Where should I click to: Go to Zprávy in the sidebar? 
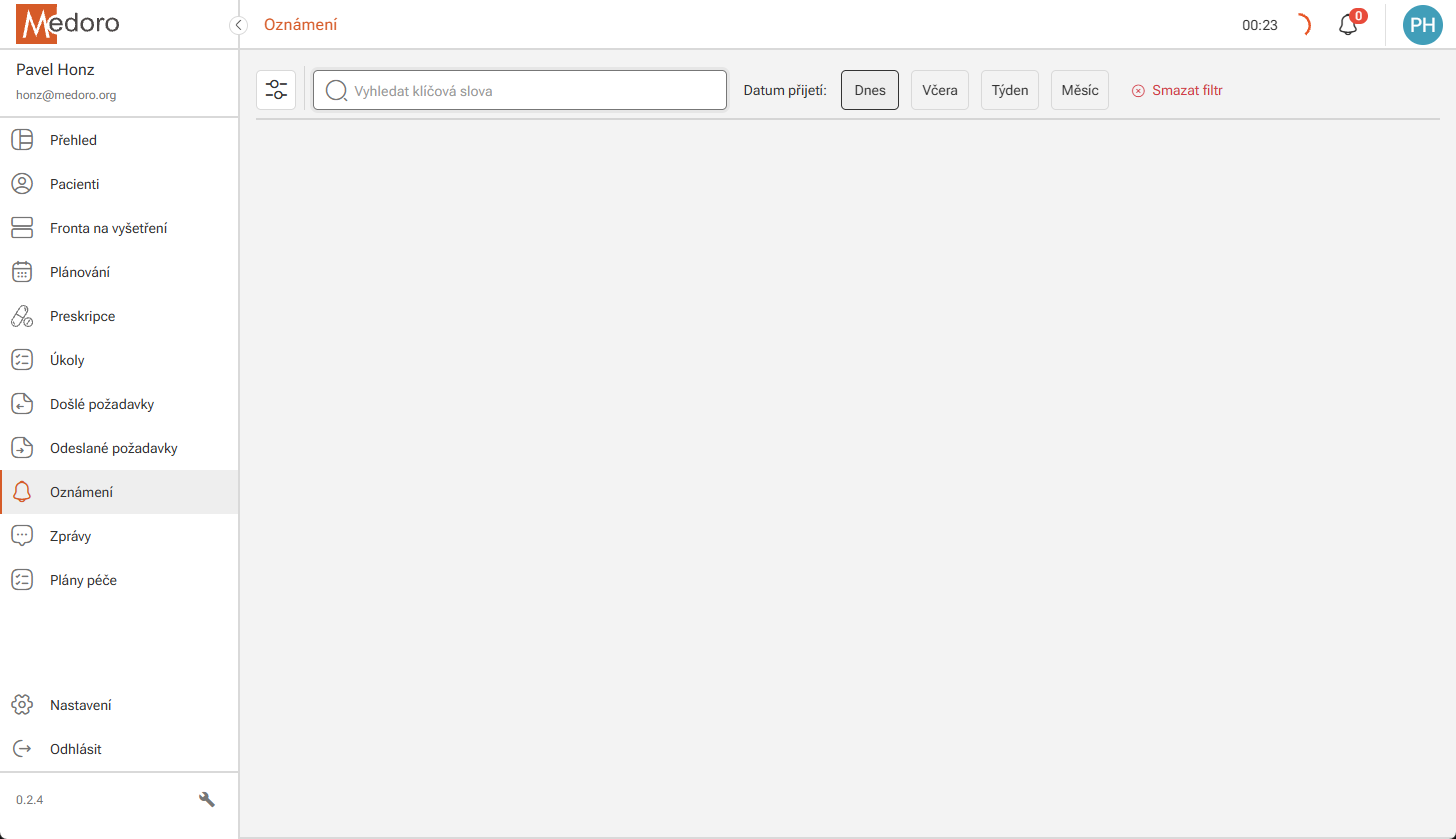pos(70,536)
